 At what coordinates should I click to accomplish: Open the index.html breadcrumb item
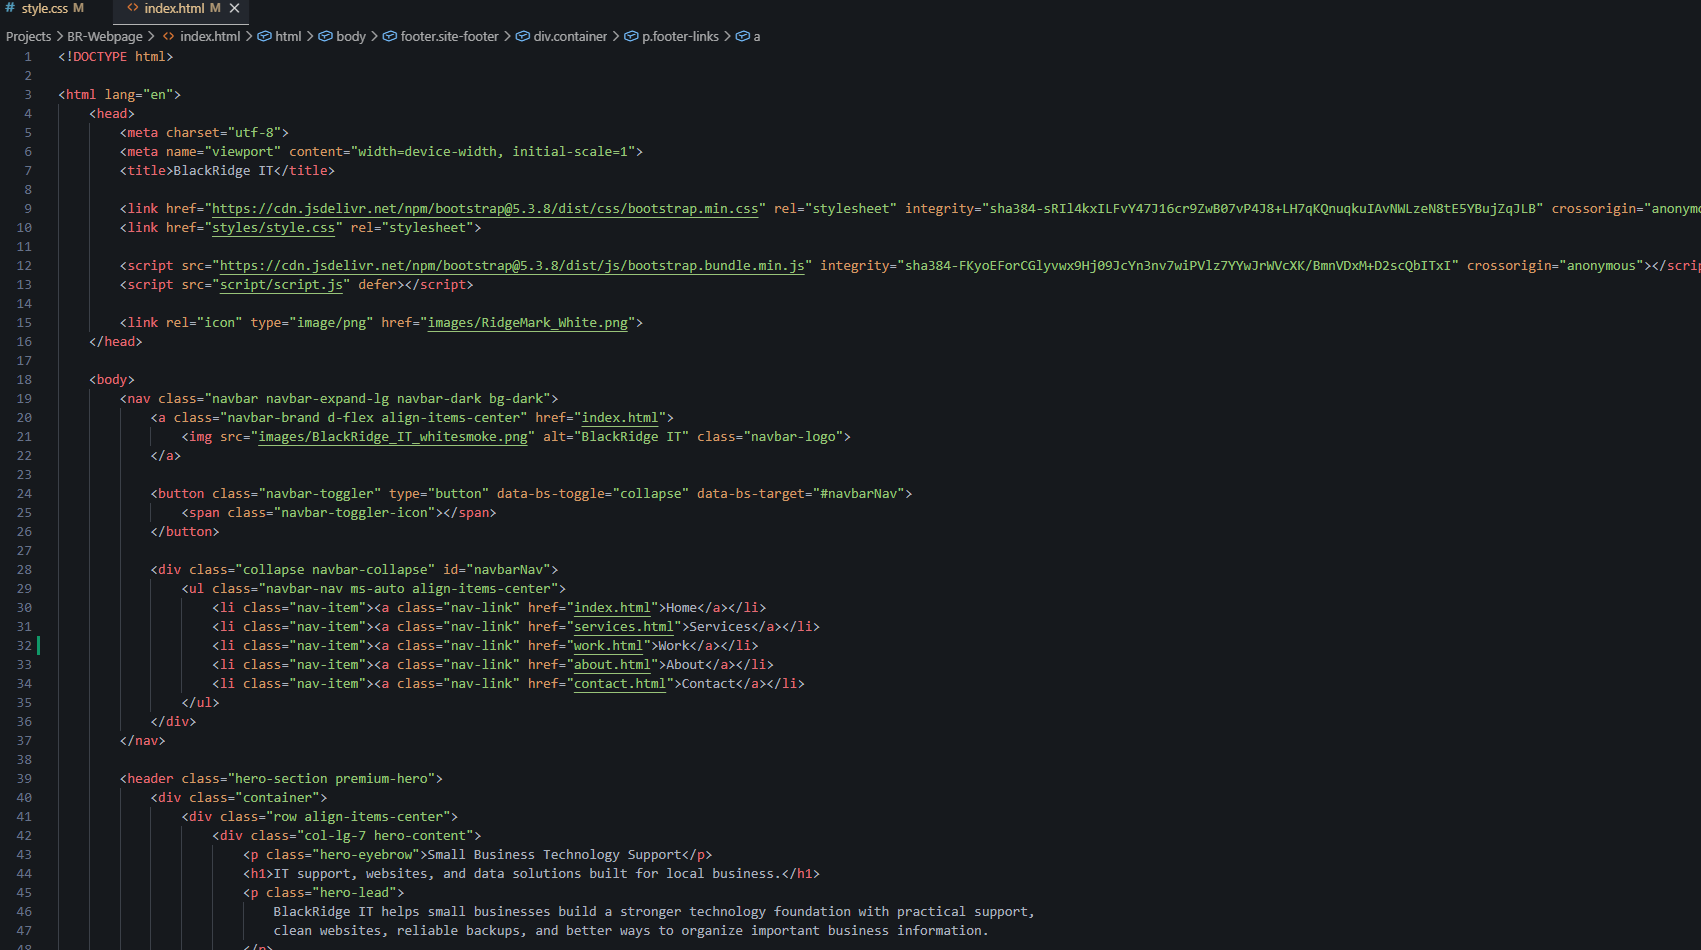click(x=210, y=37)
